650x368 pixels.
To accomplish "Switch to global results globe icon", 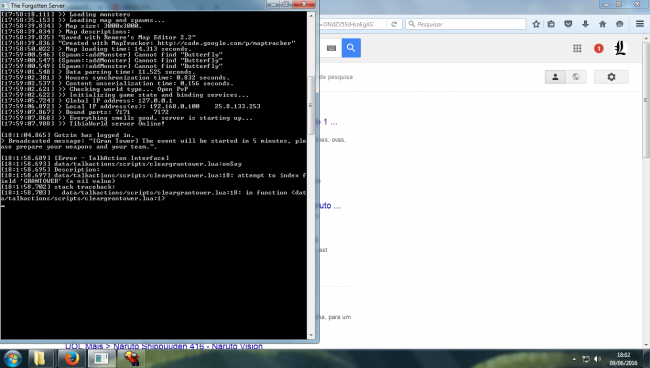I will 576,77.
